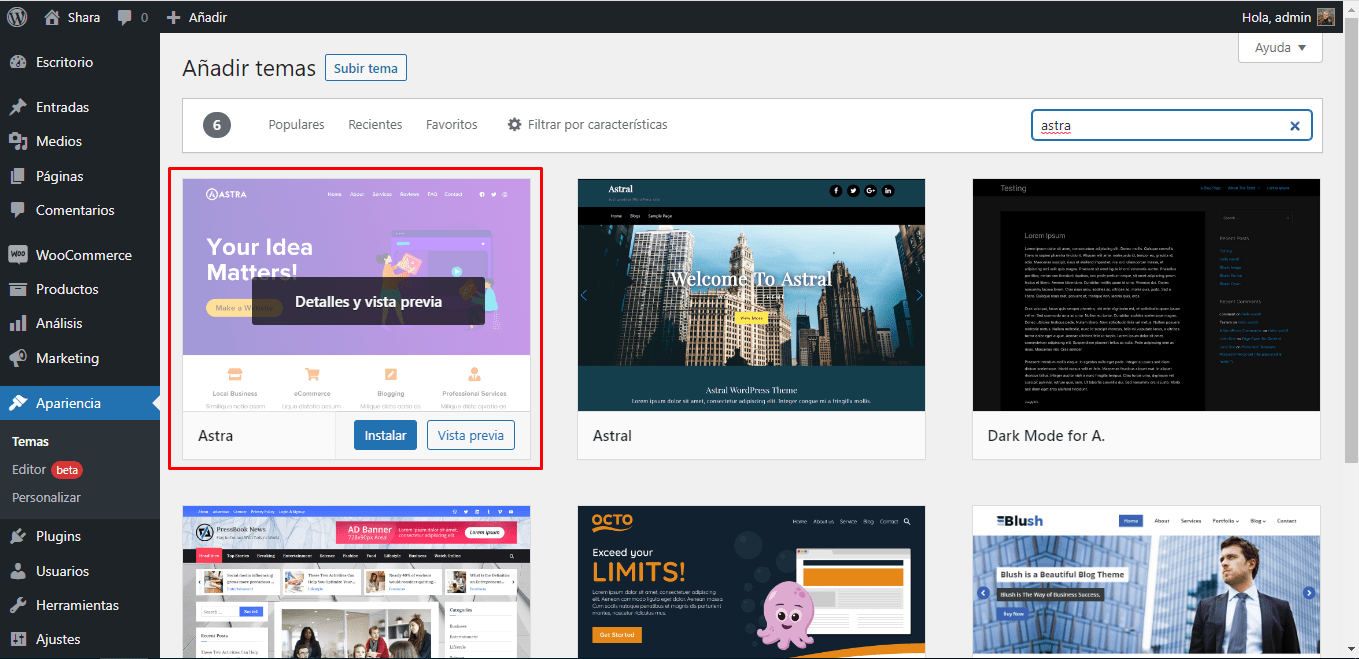Open the Astral theme thumbnail
The width and height of the screenshot is (1359, 659).
pyautogui.click(x=751, y=295)
